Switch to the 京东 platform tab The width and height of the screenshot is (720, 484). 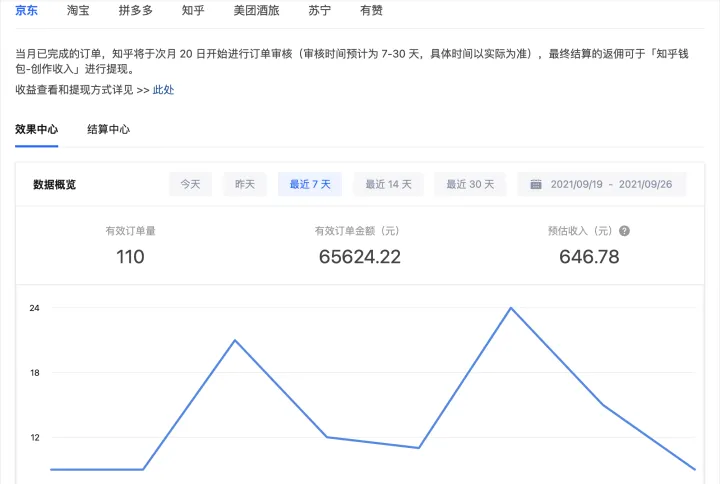click(x=26, y=10)
